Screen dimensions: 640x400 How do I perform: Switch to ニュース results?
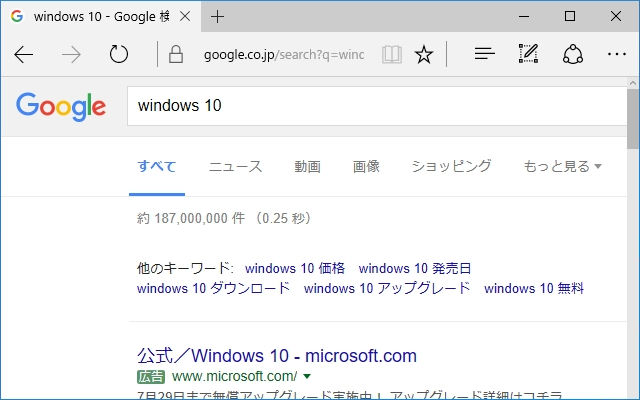pyautogui.click(x=236, y=167)
